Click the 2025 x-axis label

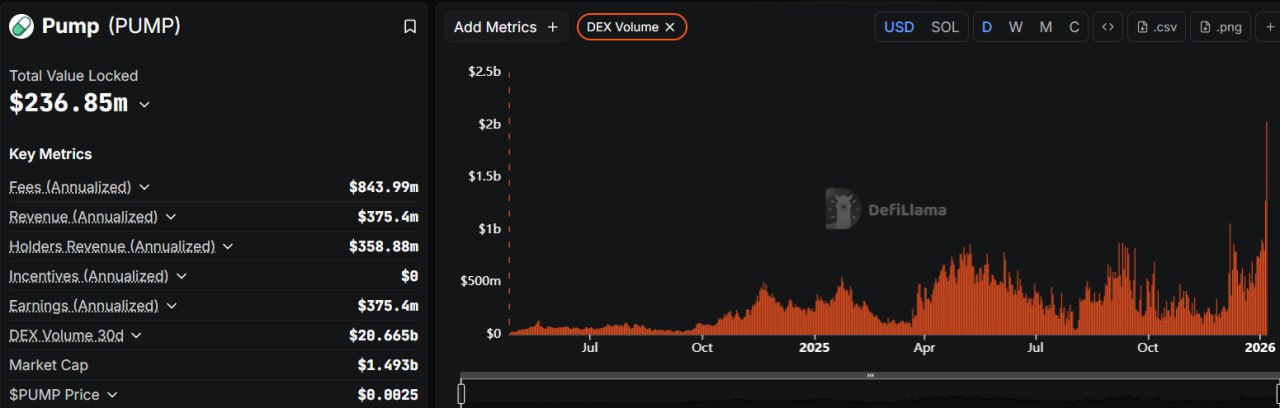(814, 347)
